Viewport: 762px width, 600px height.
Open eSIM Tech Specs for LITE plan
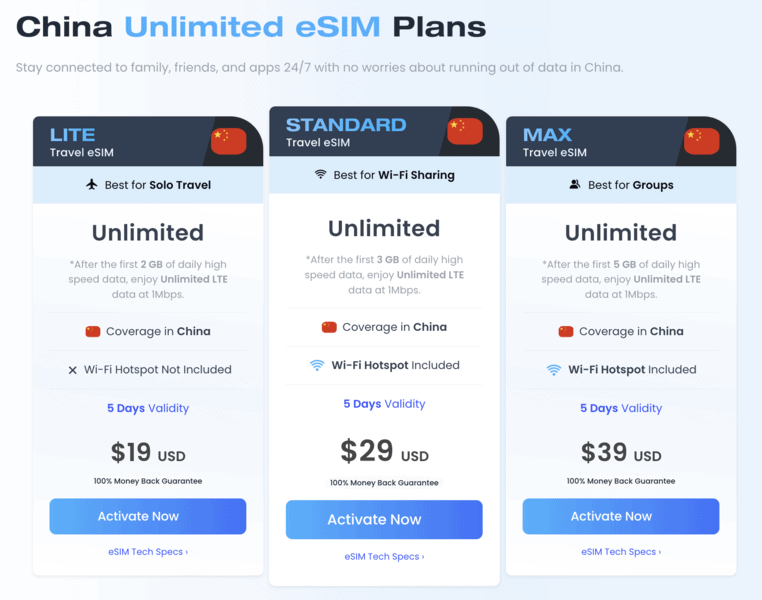[x=148, y=552]
